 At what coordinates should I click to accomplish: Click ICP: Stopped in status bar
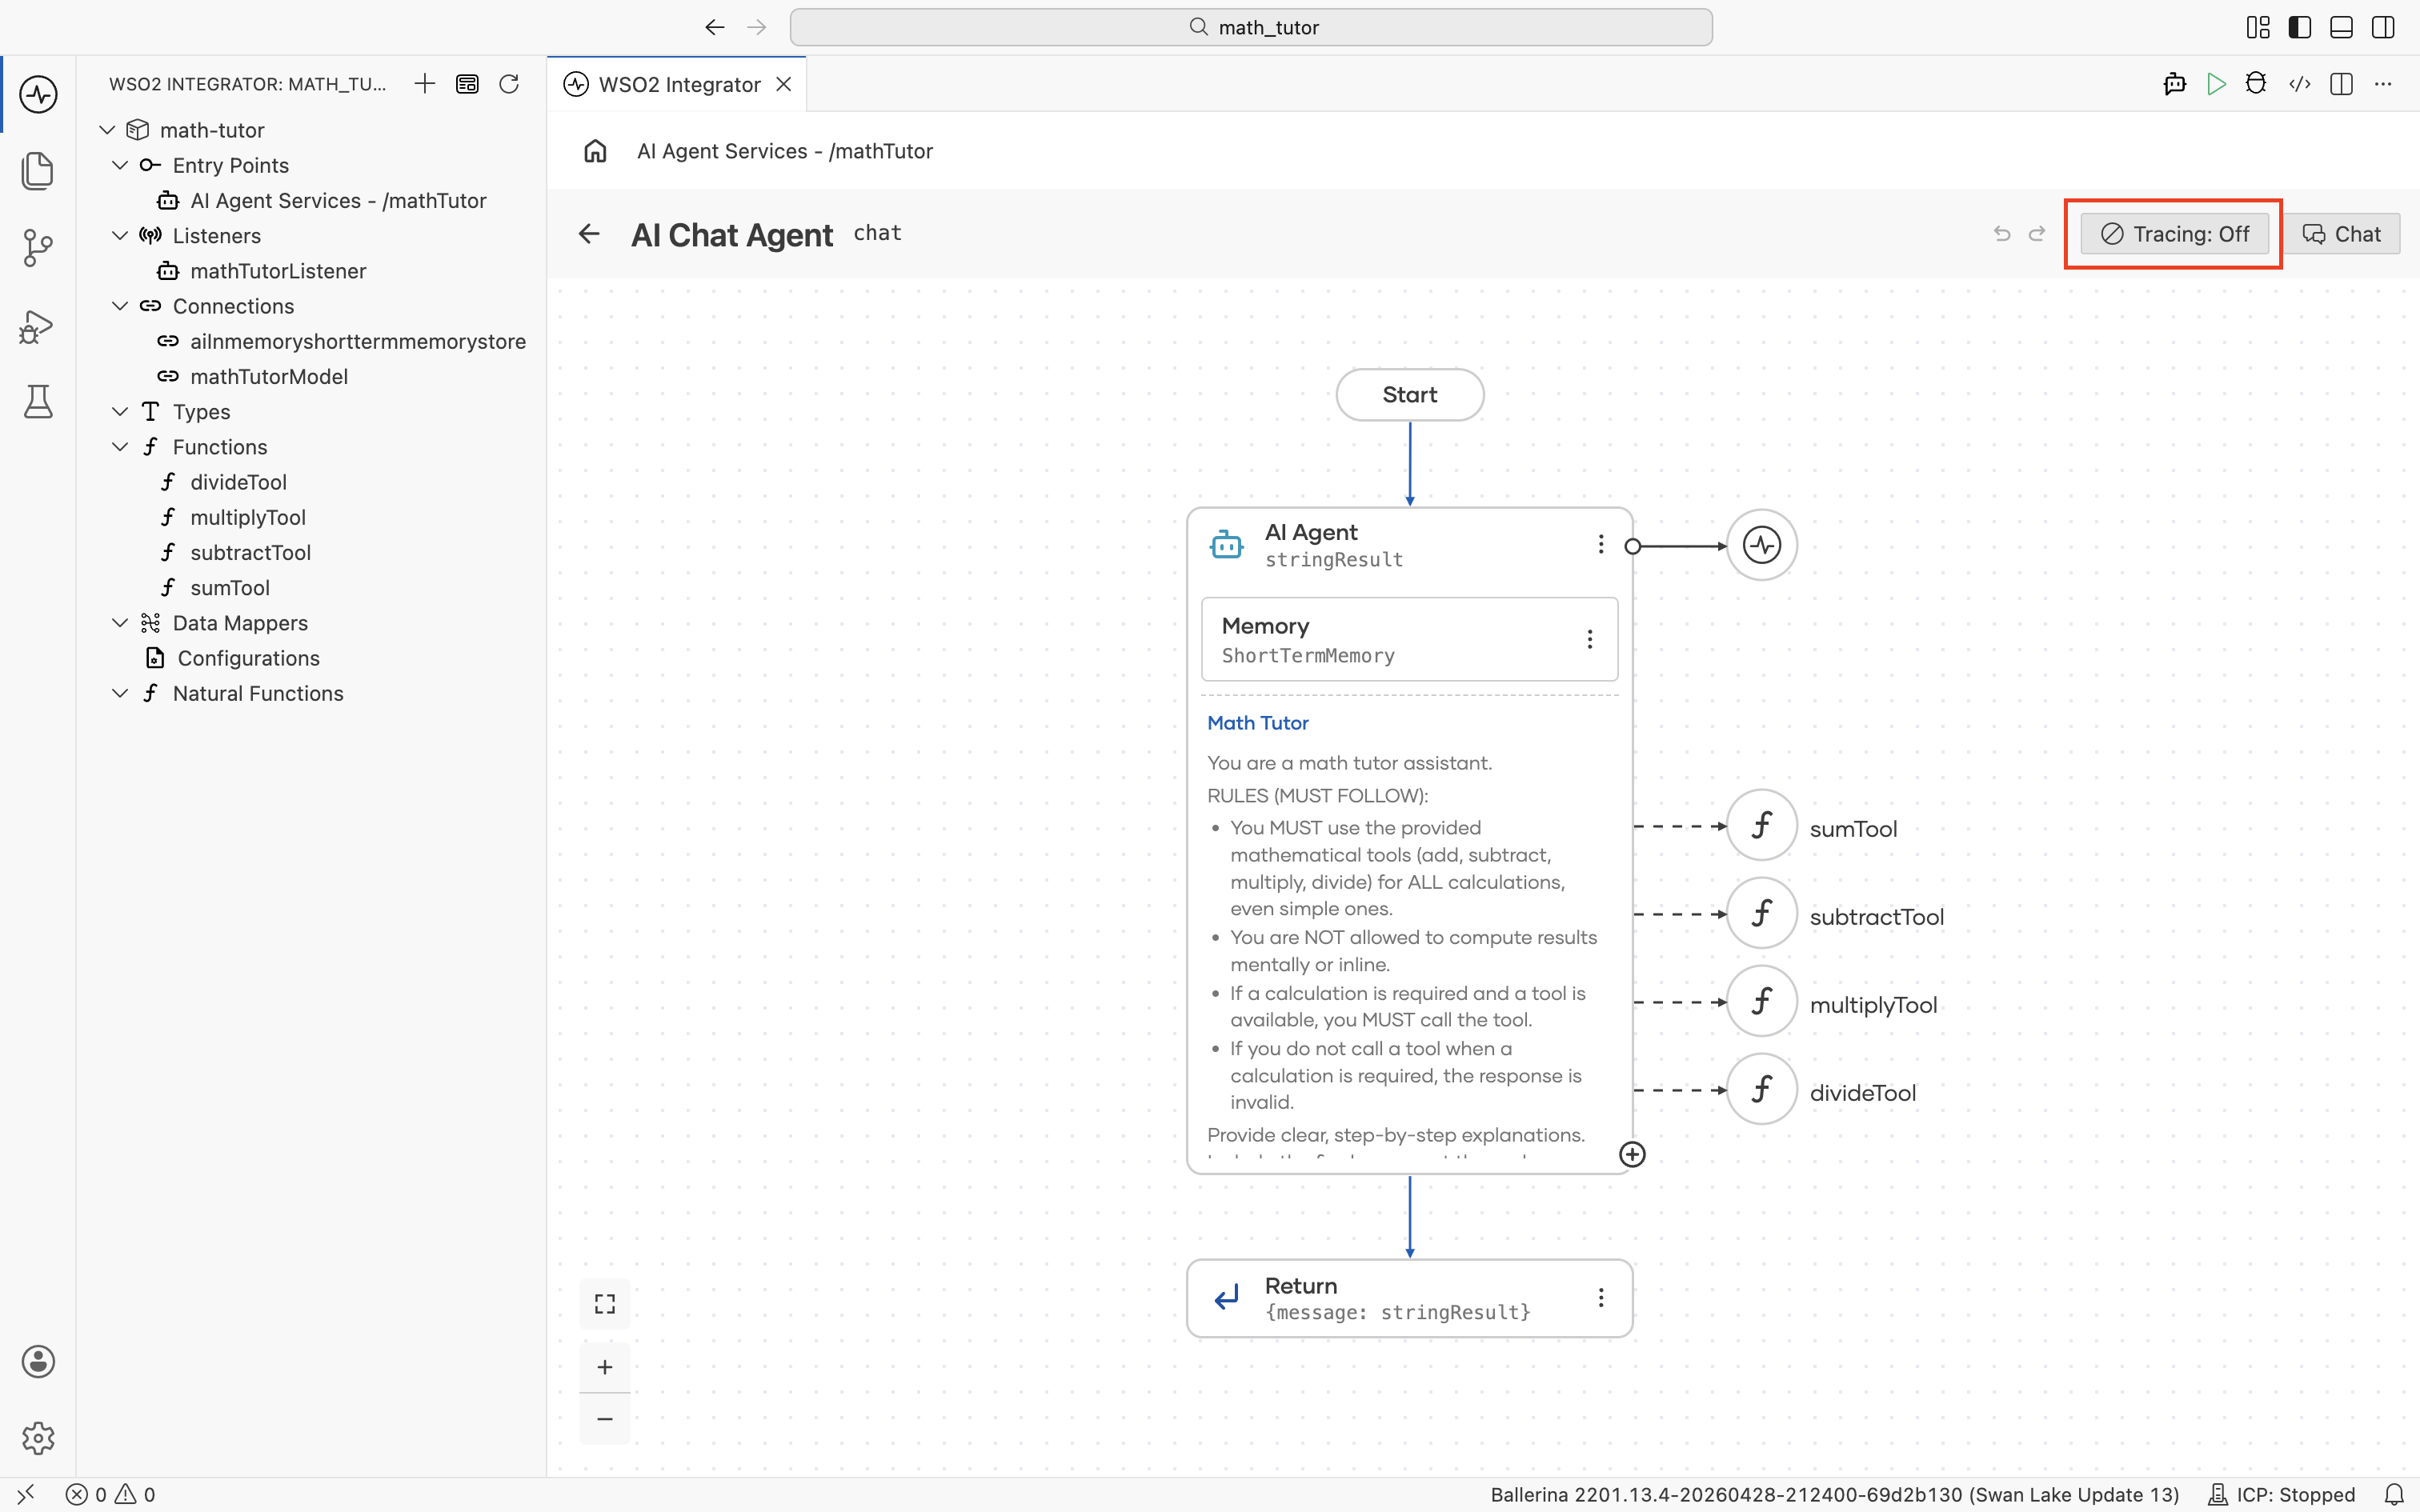coord(2281,1495)
